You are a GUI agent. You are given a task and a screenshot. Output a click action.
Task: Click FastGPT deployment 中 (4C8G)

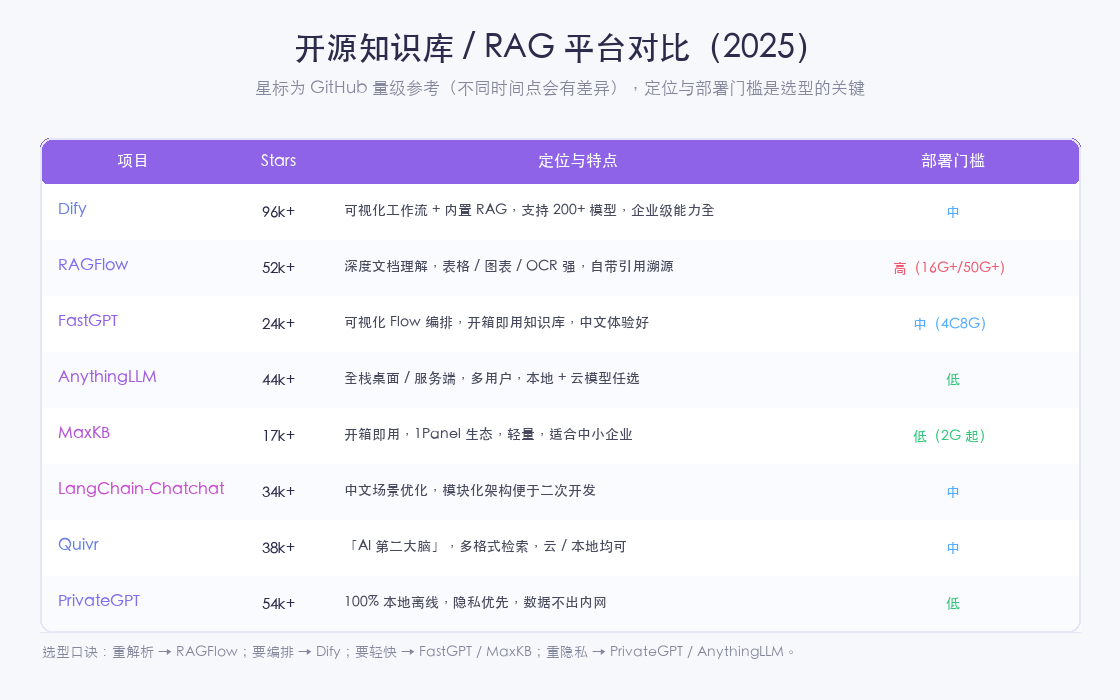(x=950, y=324)
